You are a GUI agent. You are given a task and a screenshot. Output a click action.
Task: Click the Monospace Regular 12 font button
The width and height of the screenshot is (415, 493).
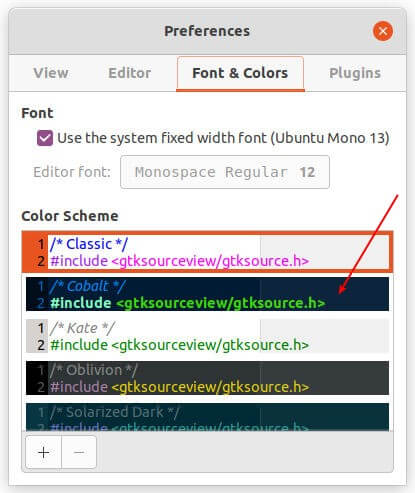coord(225,172)
